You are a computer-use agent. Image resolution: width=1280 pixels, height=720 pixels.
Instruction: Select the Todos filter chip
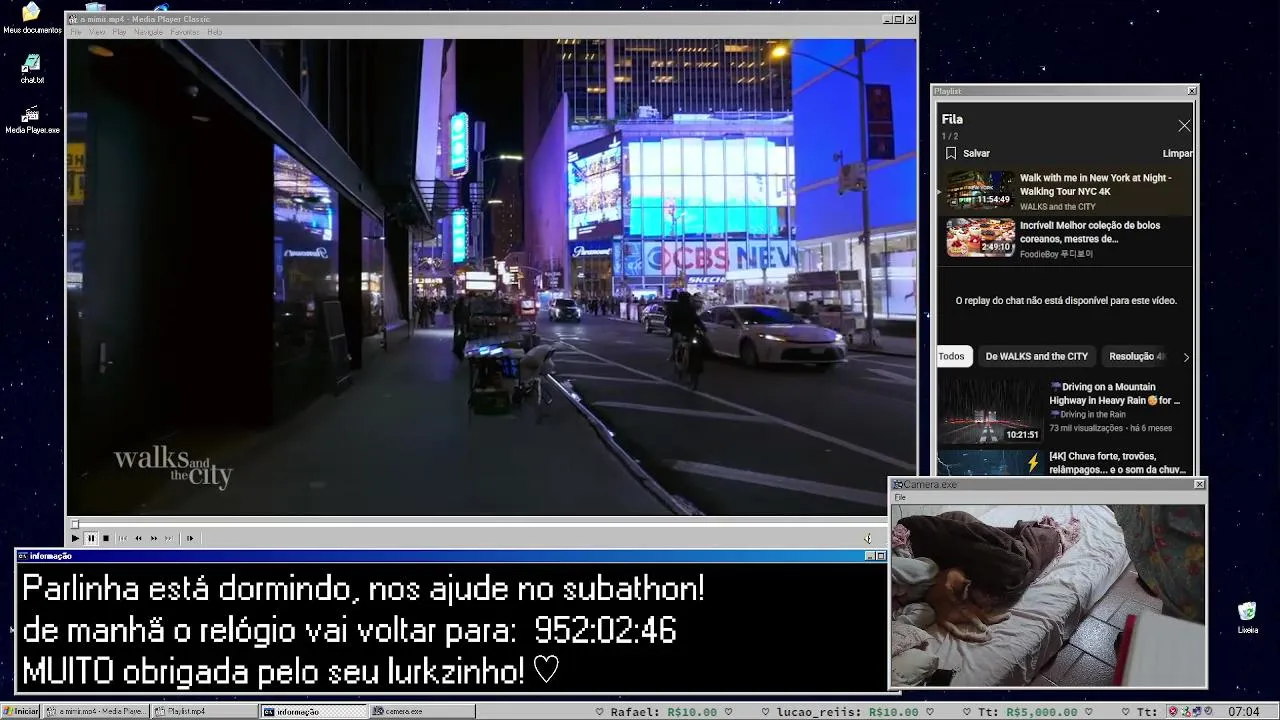(x=953, y=356)
